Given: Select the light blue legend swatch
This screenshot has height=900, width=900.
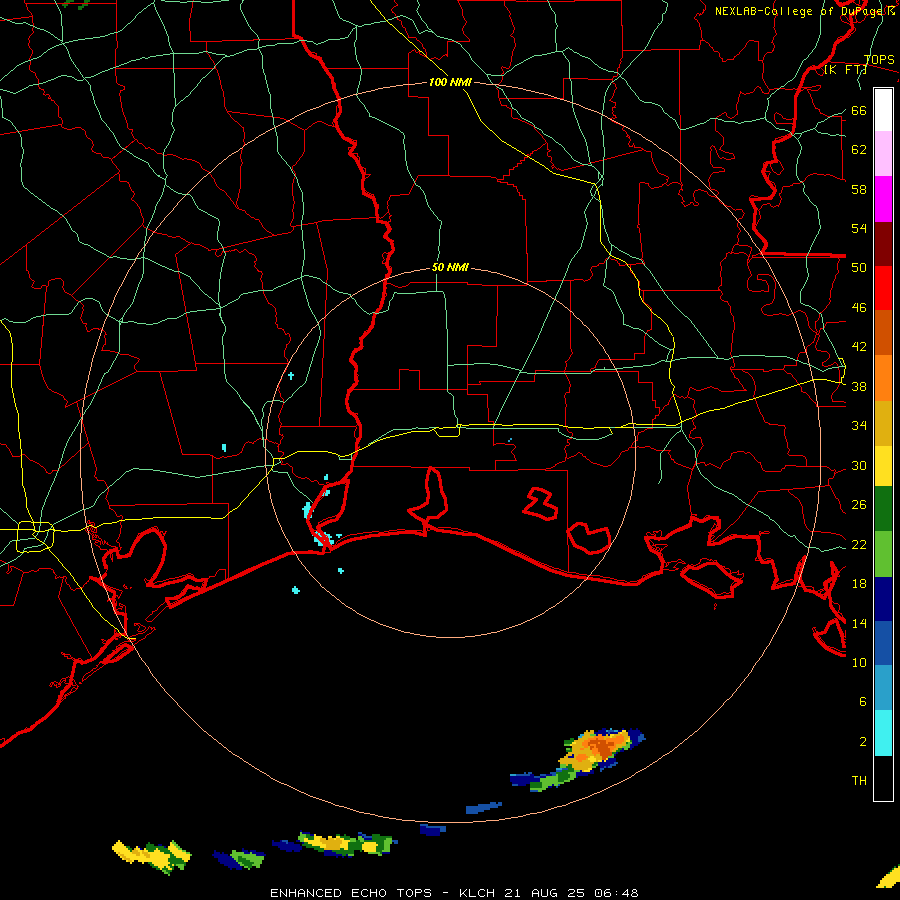Looking at the screenshot, I should pos(883,688).
